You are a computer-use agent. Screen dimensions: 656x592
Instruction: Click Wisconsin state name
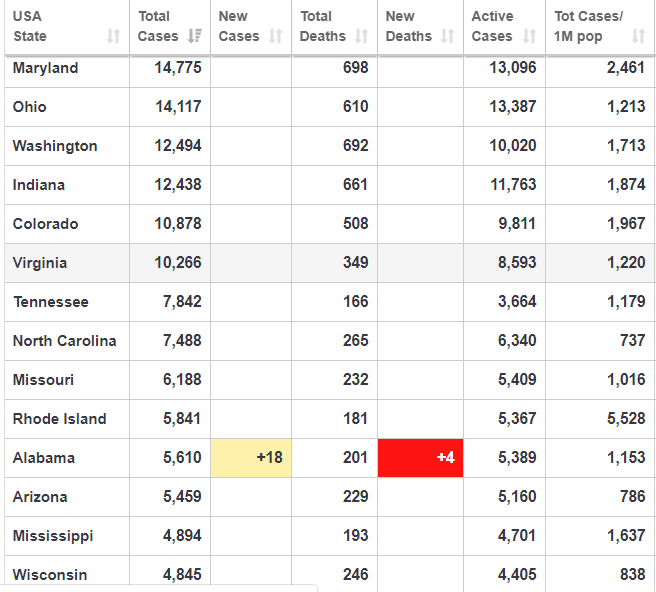pyautogui.click(x=50, y=575)
